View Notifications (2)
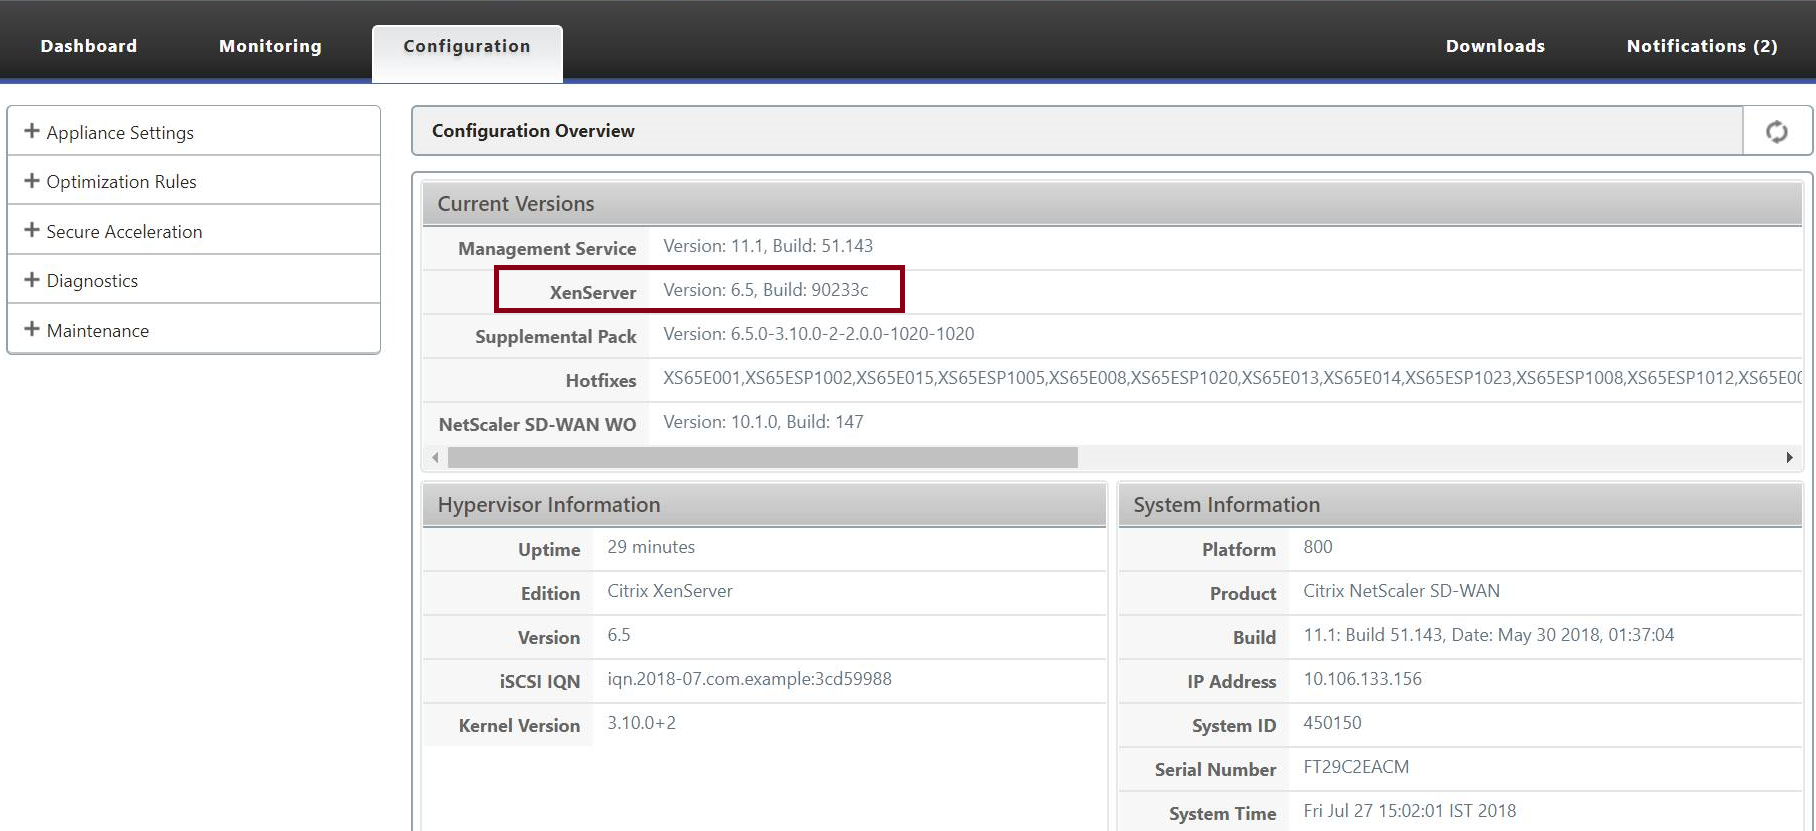Screen dimensions: 1816x831 pos(1702,46)
